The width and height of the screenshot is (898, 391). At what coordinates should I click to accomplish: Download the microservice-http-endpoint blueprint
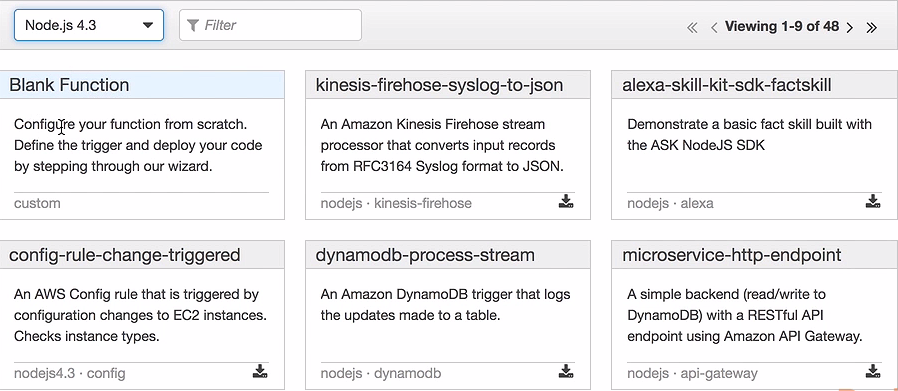873,372
